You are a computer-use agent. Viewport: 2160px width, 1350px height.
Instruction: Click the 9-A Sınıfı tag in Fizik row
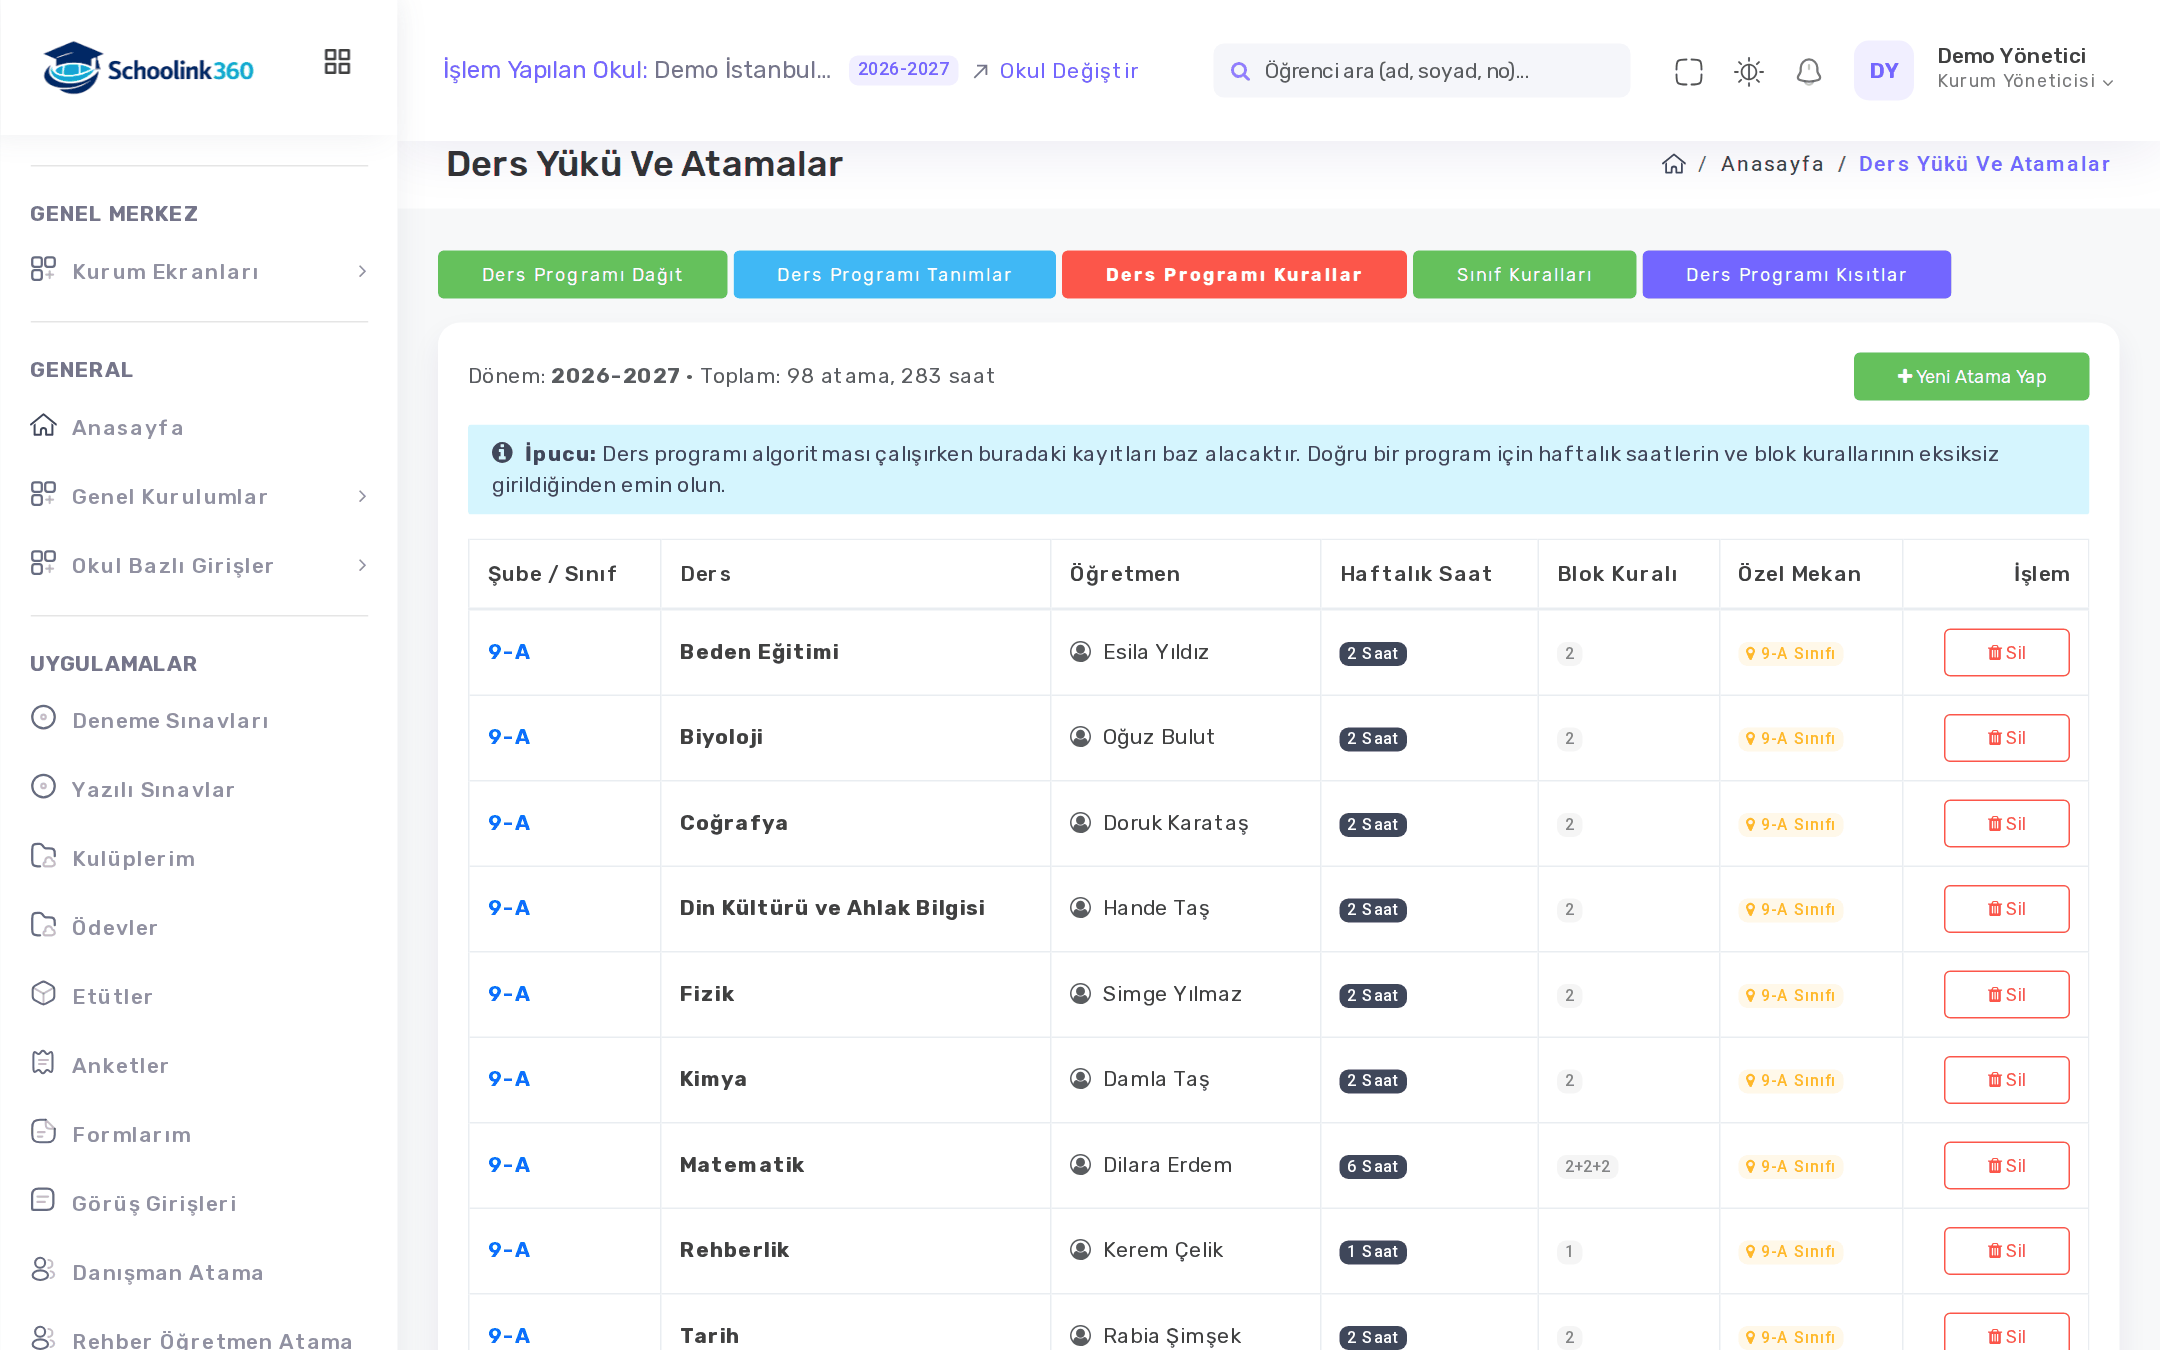click(1790, 995)
